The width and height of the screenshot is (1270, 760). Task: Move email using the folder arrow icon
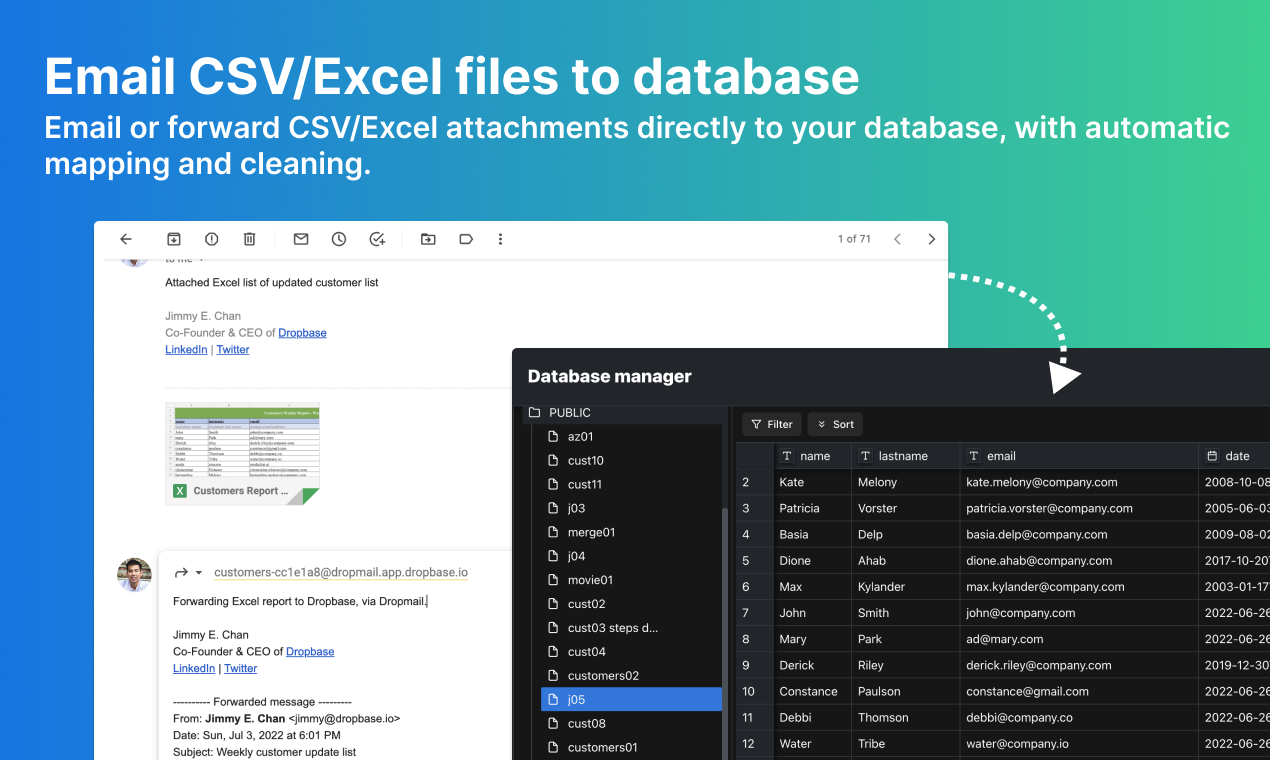click(428, 239)
